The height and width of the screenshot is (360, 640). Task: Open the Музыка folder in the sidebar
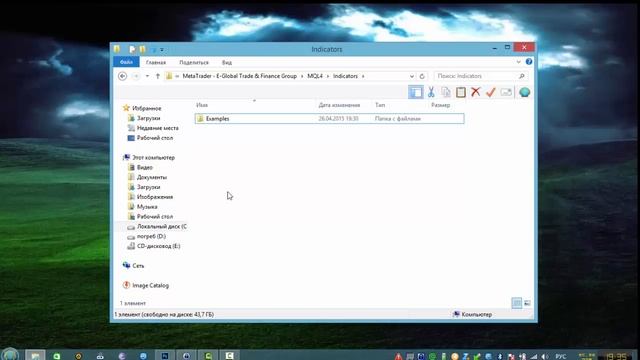pos(147,207)
